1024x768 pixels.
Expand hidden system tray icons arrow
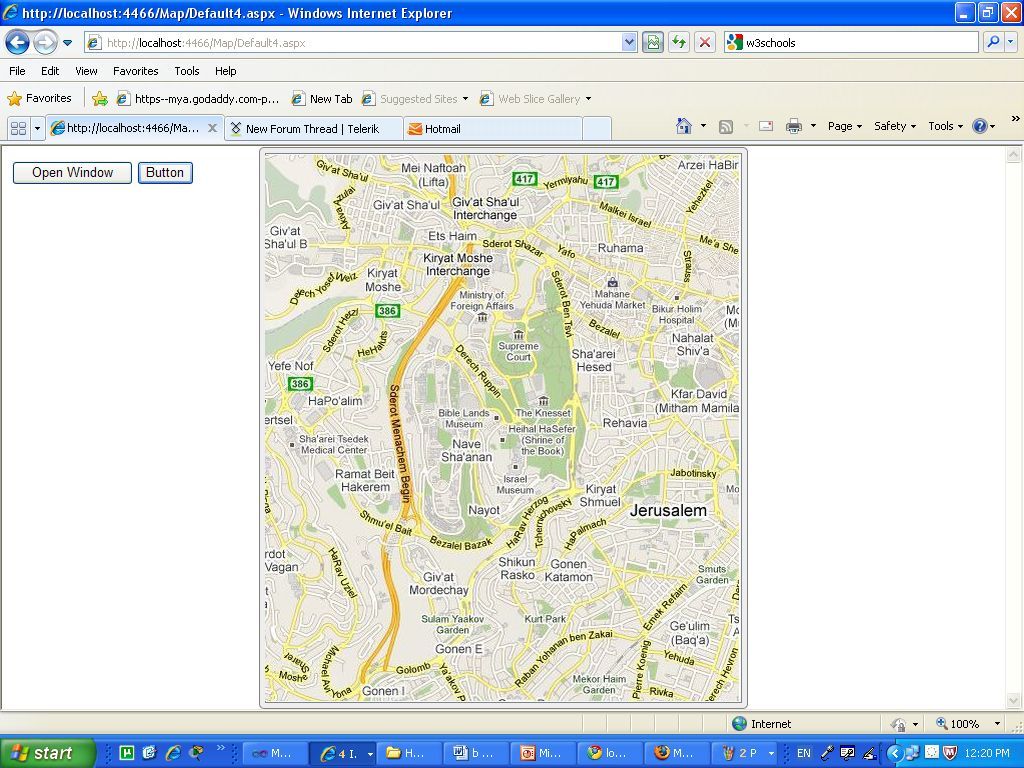pyautogui.click(x=894, y=753)
